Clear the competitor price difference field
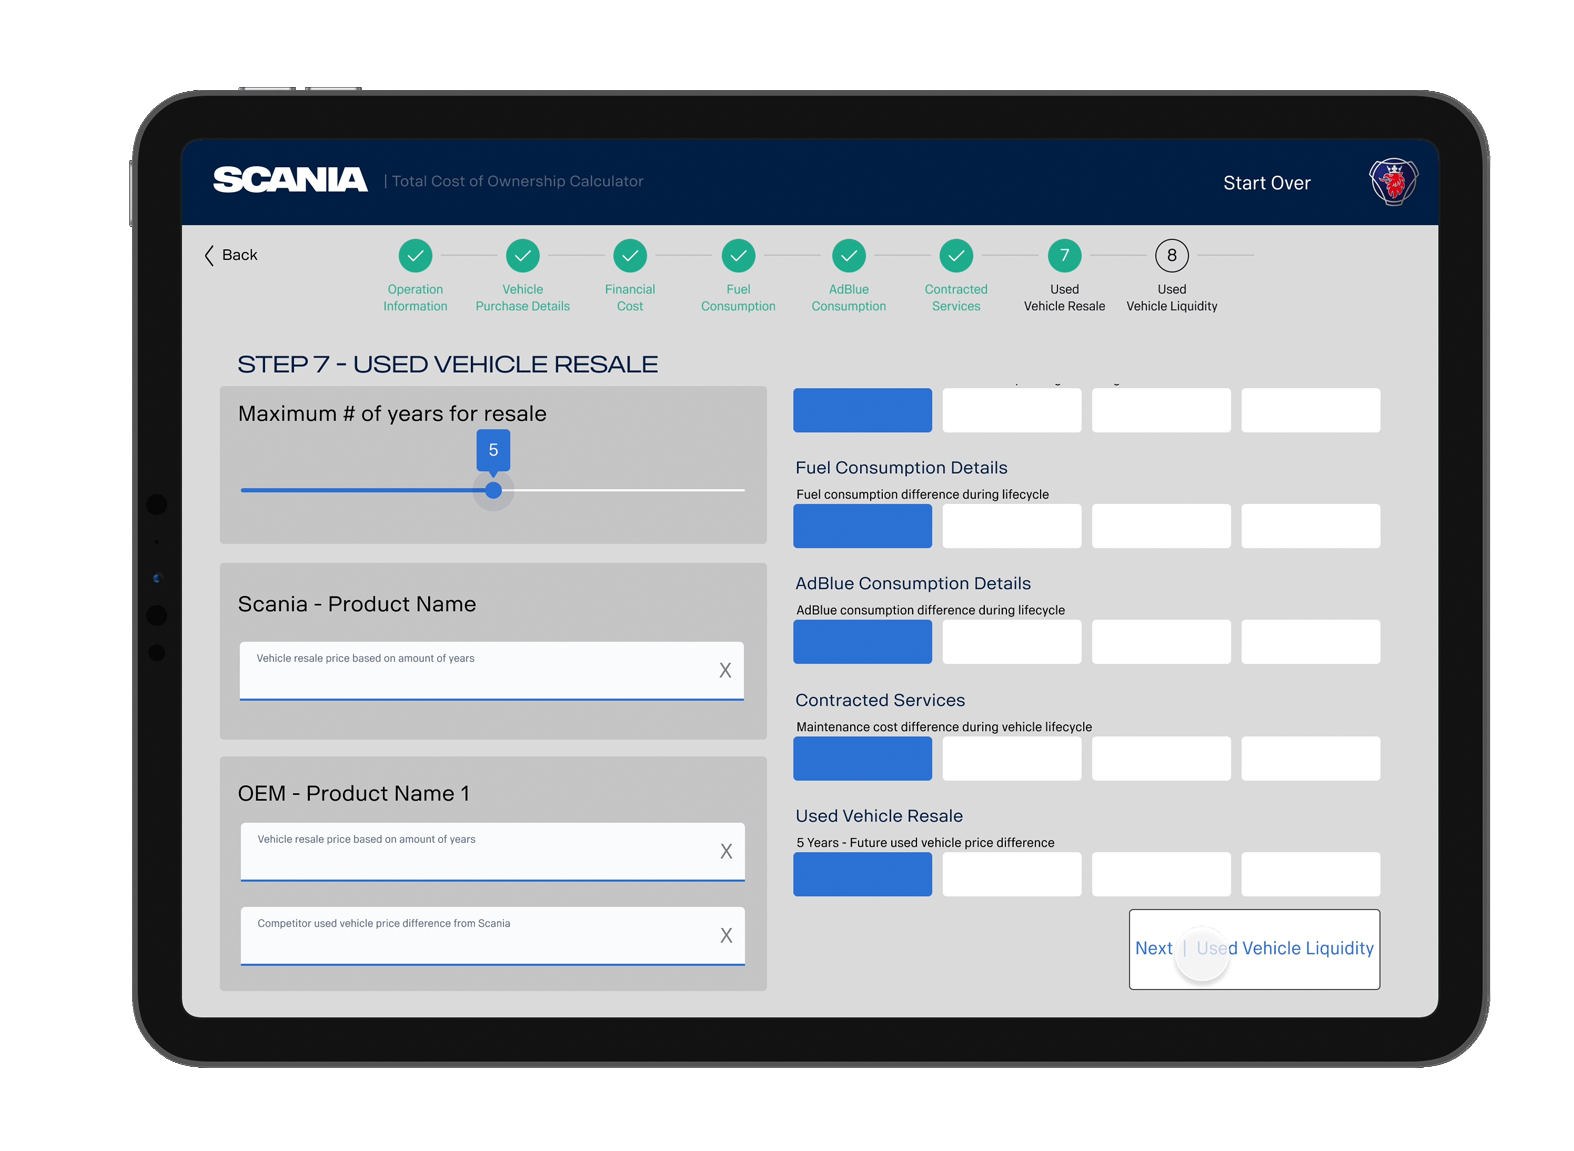This screenshot has height=1151, width=1574. tap(726, 935)
